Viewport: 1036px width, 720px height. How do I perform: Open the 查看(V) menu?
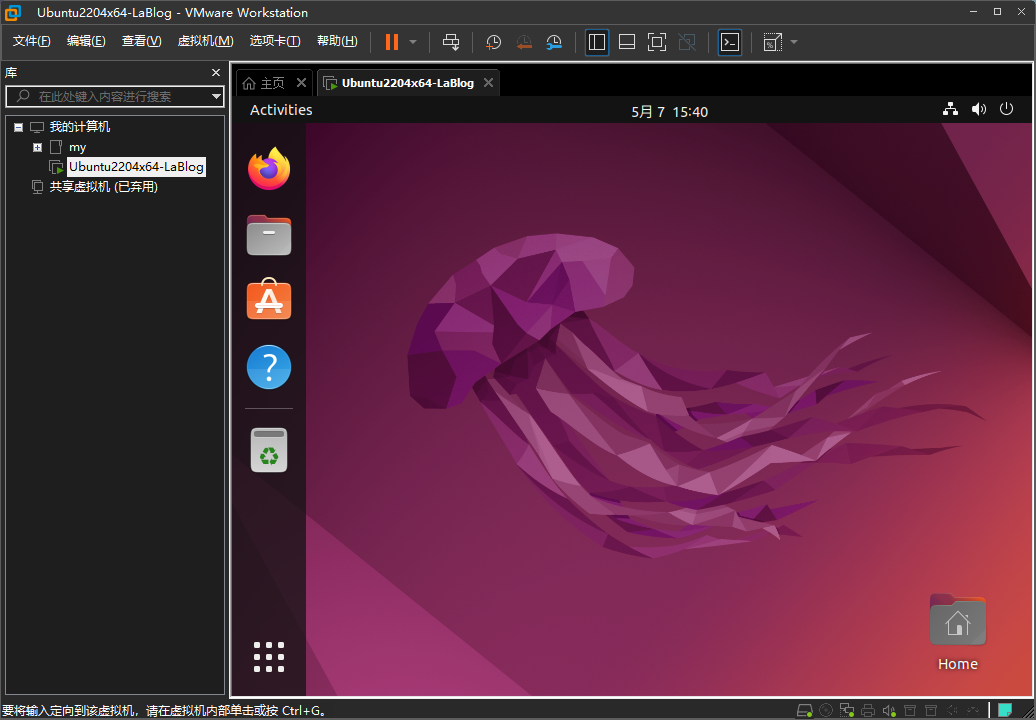click(x=141, y=41)
